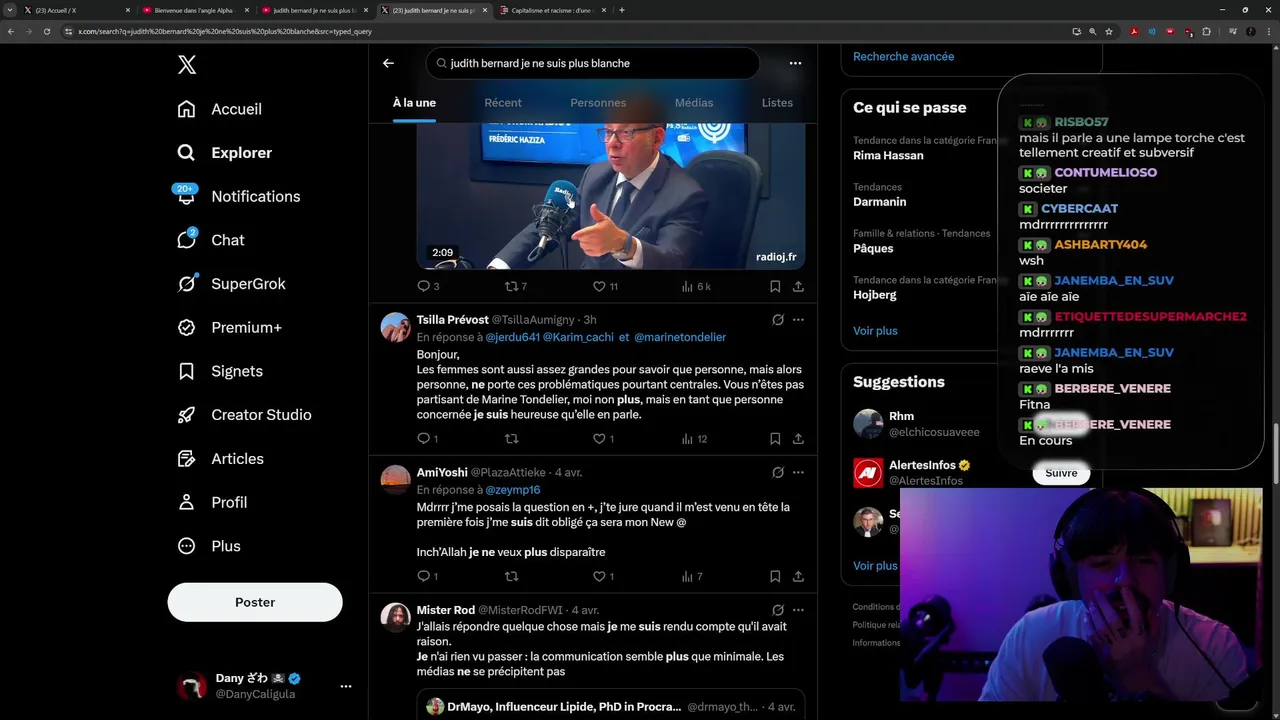Reply to the radioj.fr video post
The width and height of the screenshot is (1280, 720).
(x=428, y=286)
